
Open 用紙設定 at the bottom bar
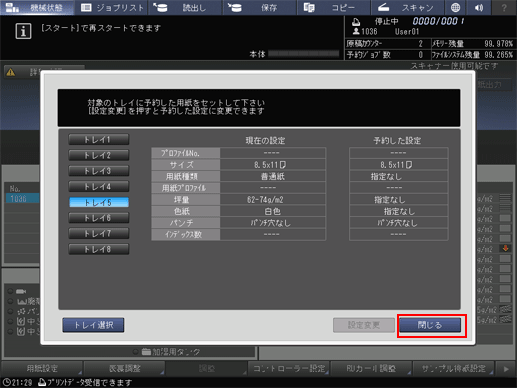(x=42, y=368)
